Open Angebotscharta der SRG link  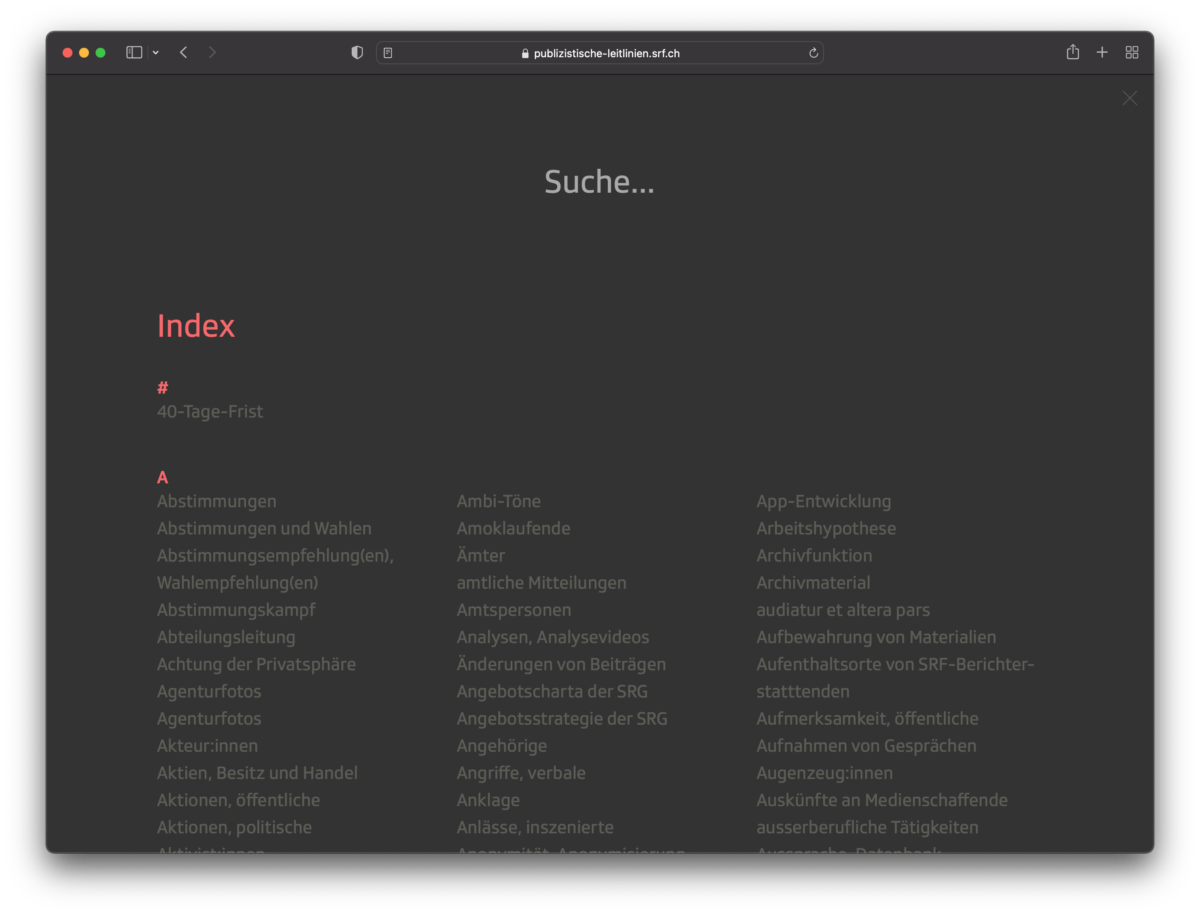[552, 692]
